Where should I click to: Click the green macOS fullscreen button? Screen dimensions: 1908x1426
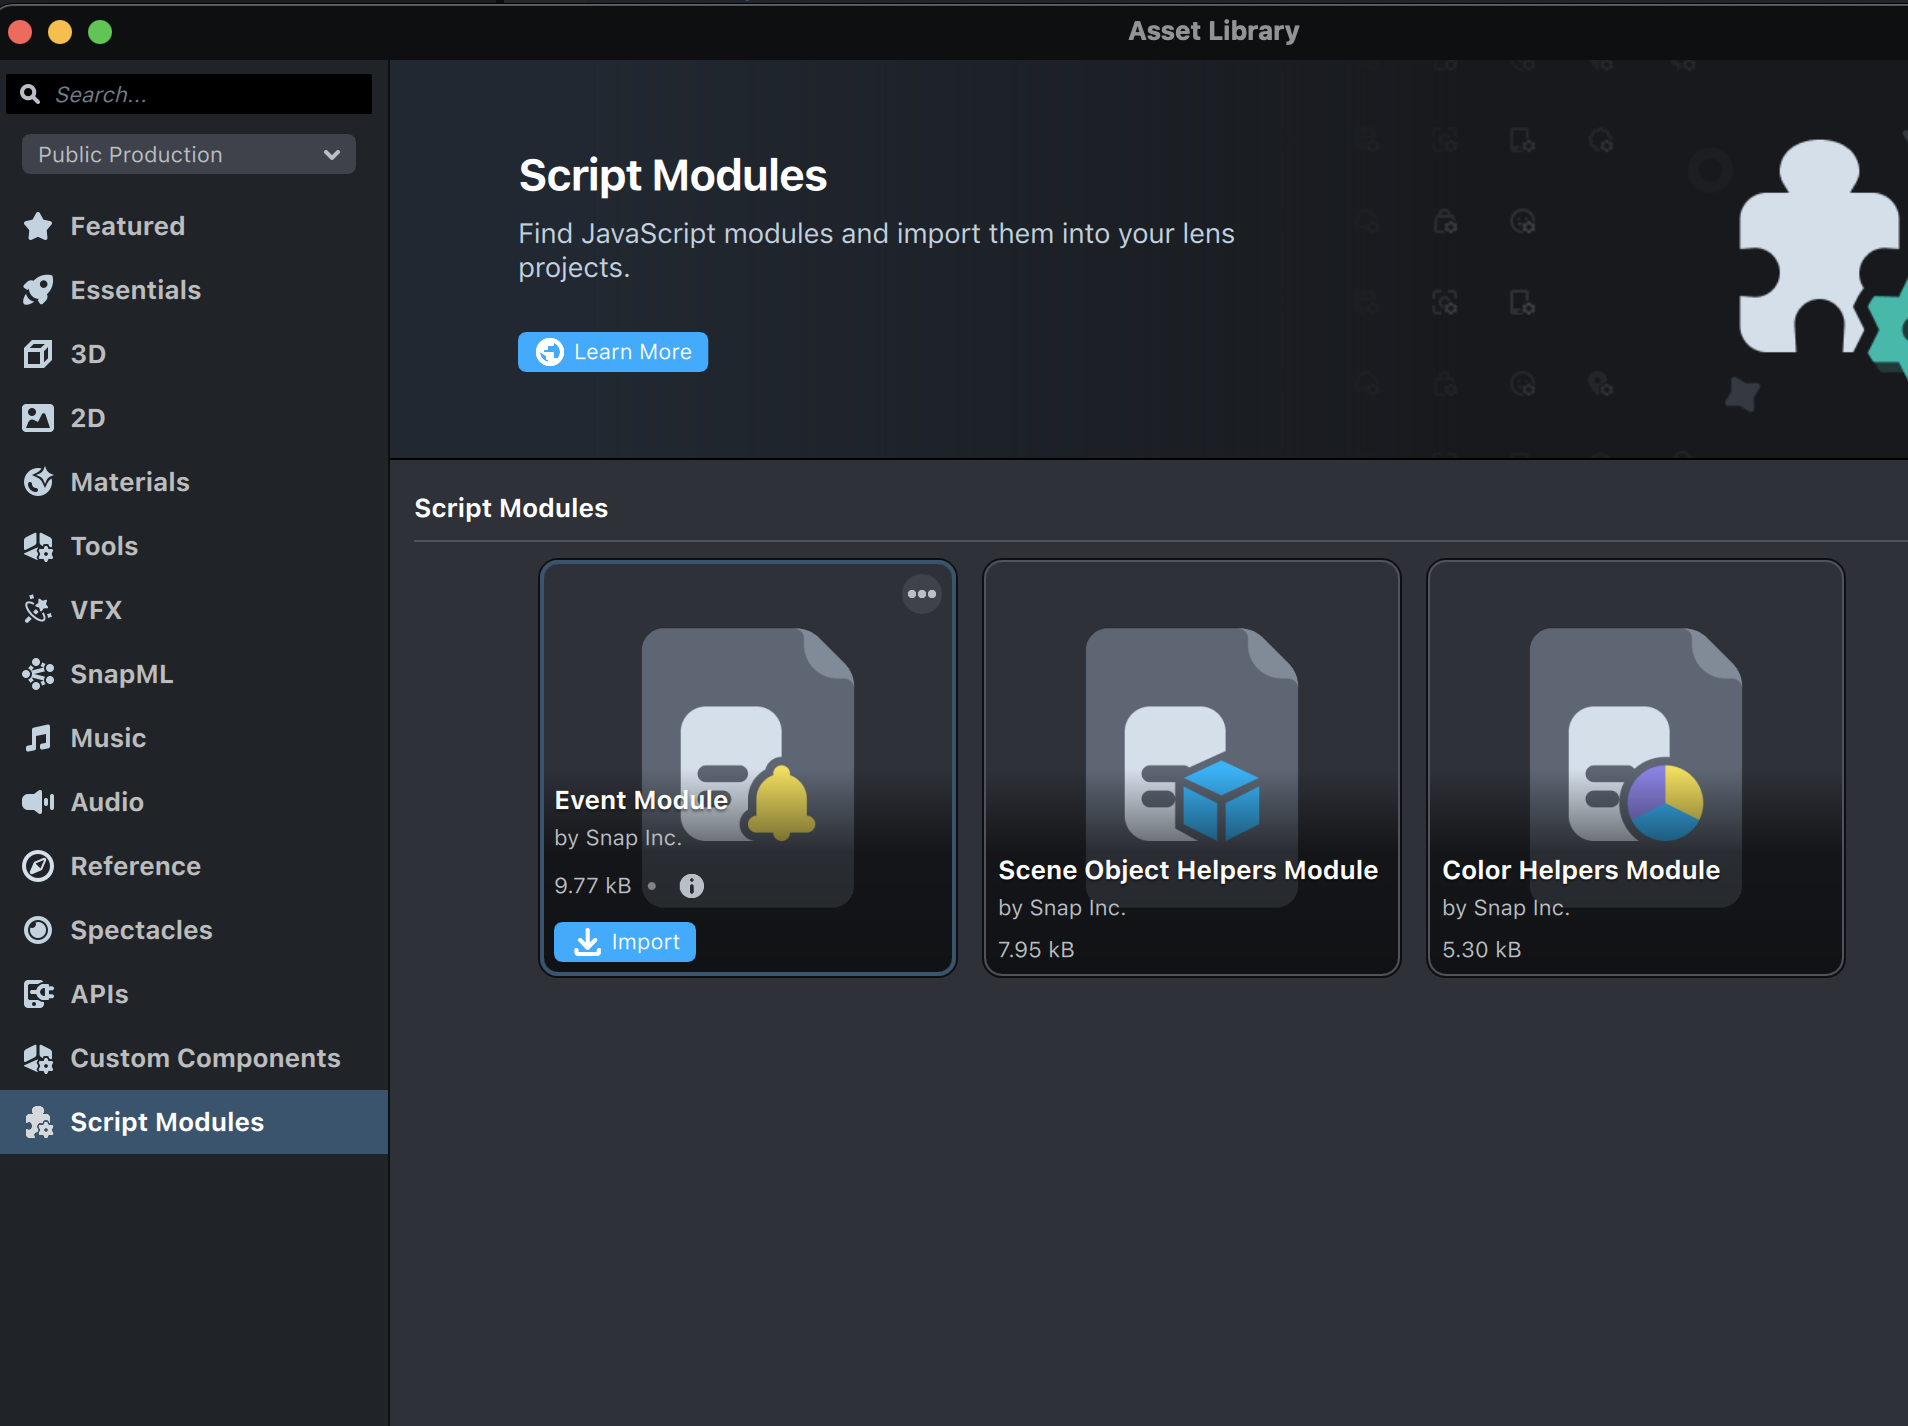point(100,32)
